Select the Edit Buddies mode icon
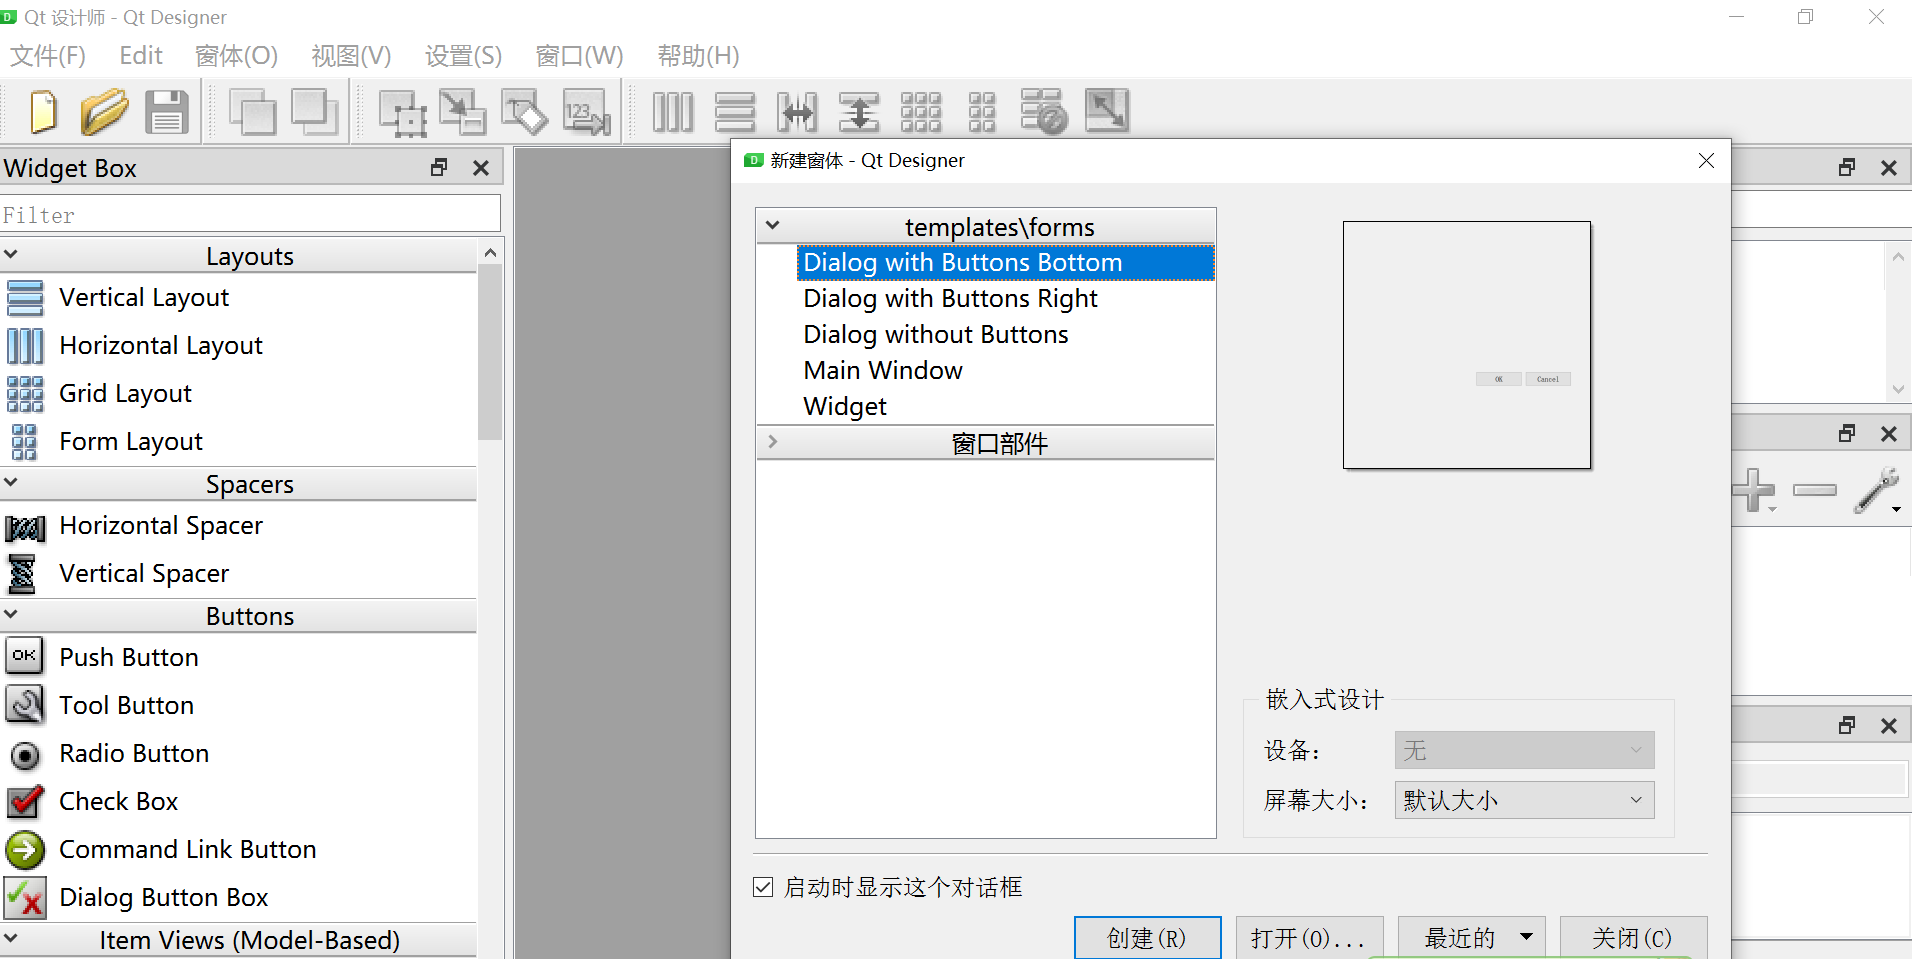 (x=524, y=111)
